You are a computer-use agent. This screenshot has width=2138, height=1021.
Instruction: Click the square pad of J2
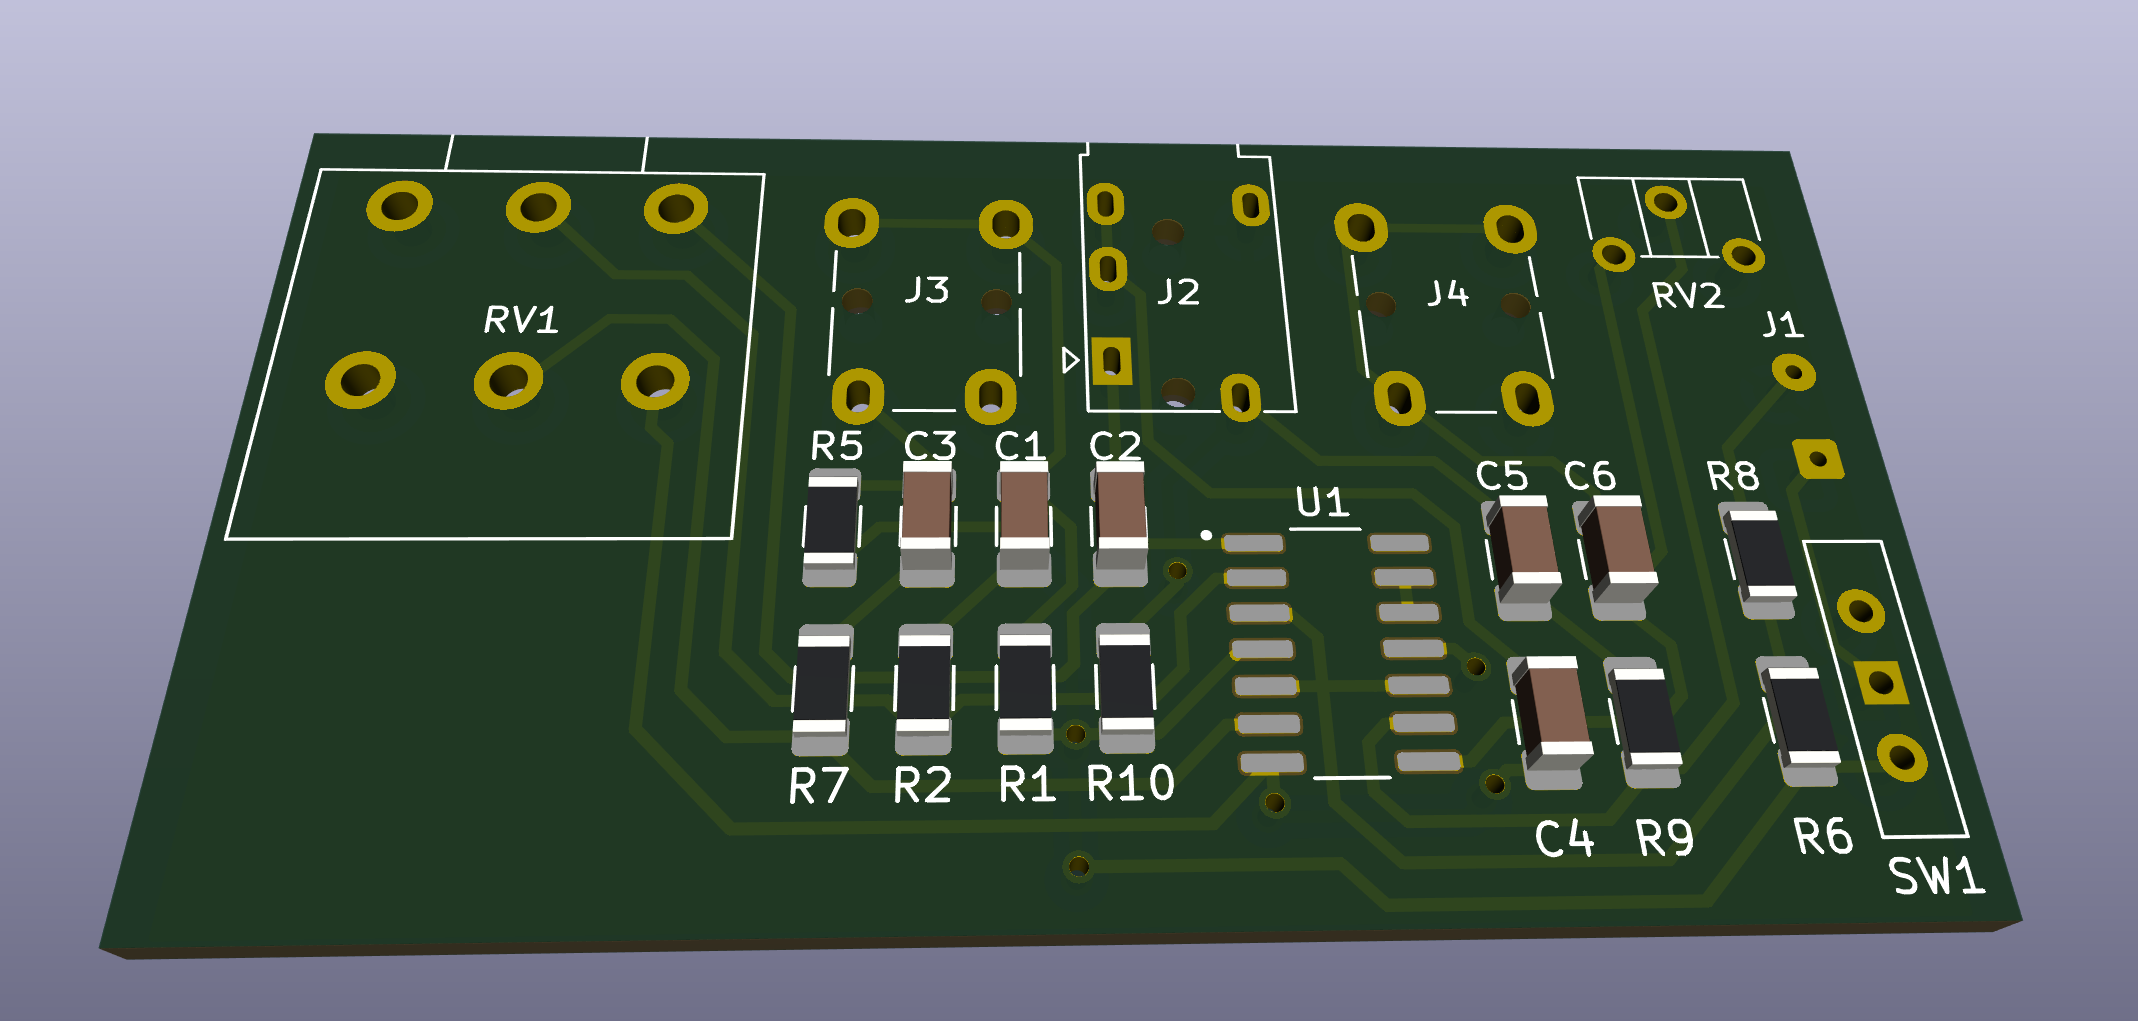click(1111, 360)
